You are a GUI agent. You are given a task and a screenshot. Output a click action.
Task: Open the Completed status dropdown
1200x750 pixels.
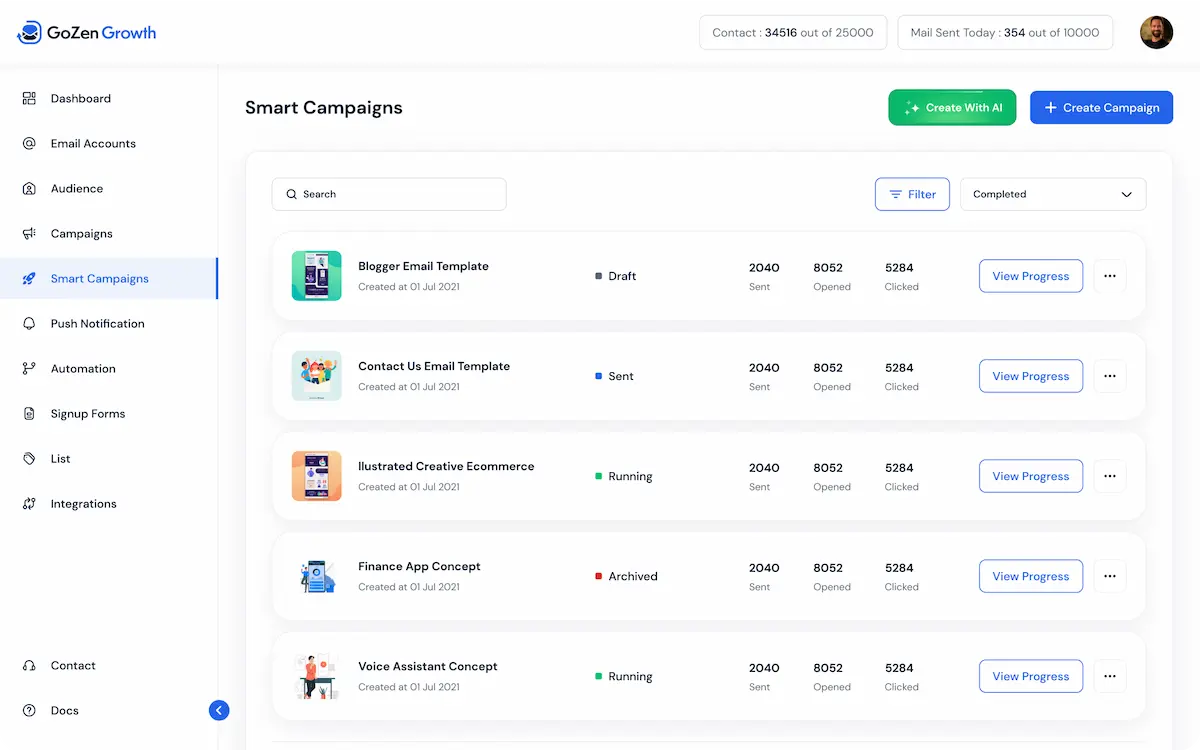tap(1053, 194)
